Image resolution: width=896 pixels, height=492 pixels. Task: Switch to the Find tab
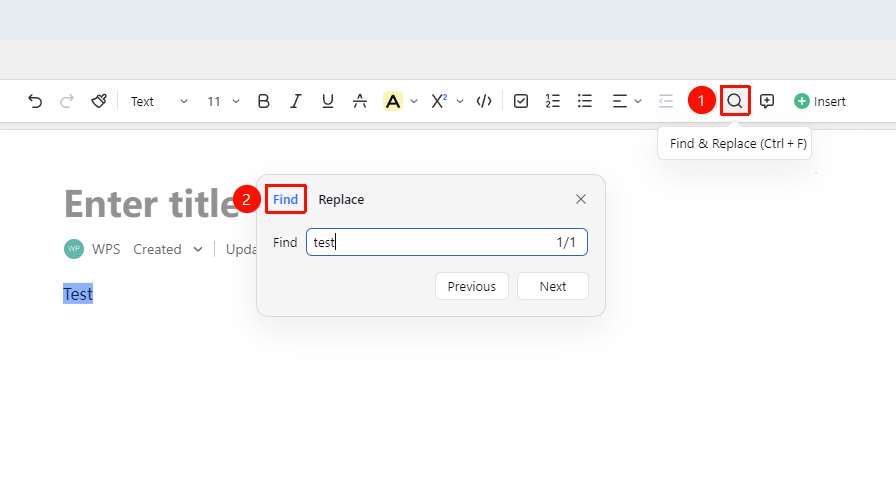285,199
